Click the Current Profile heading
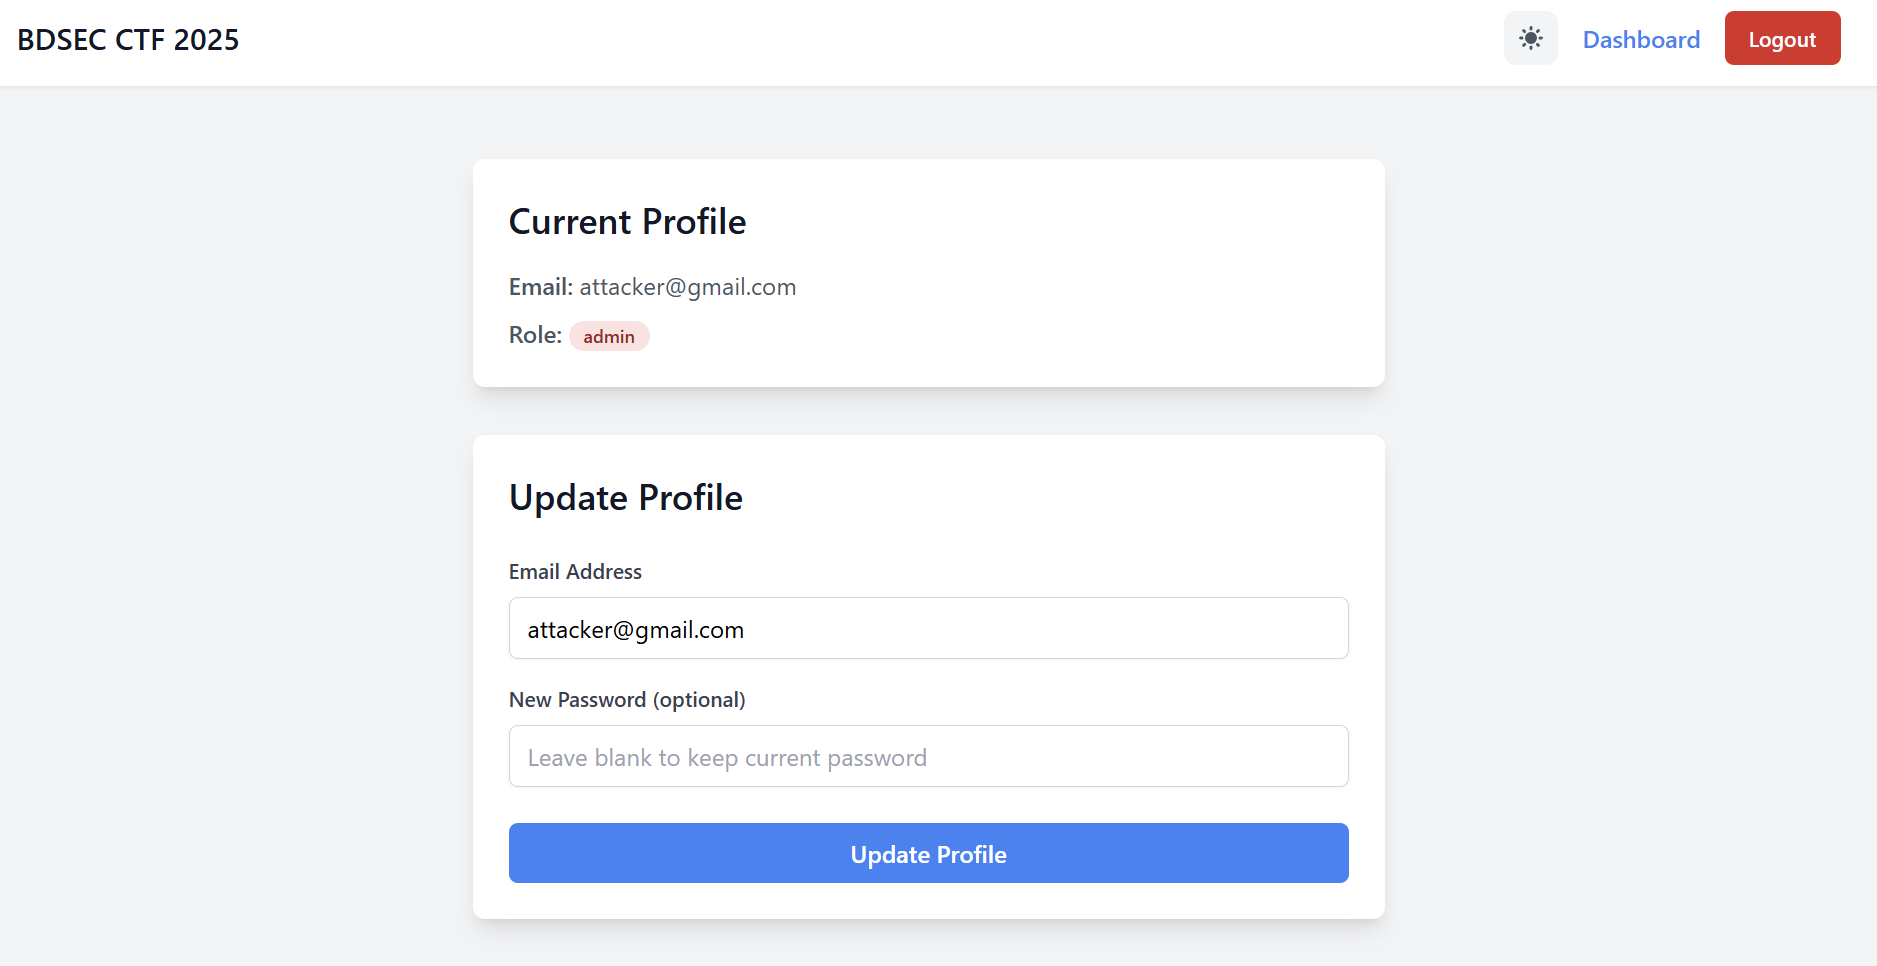 point(627,221)
